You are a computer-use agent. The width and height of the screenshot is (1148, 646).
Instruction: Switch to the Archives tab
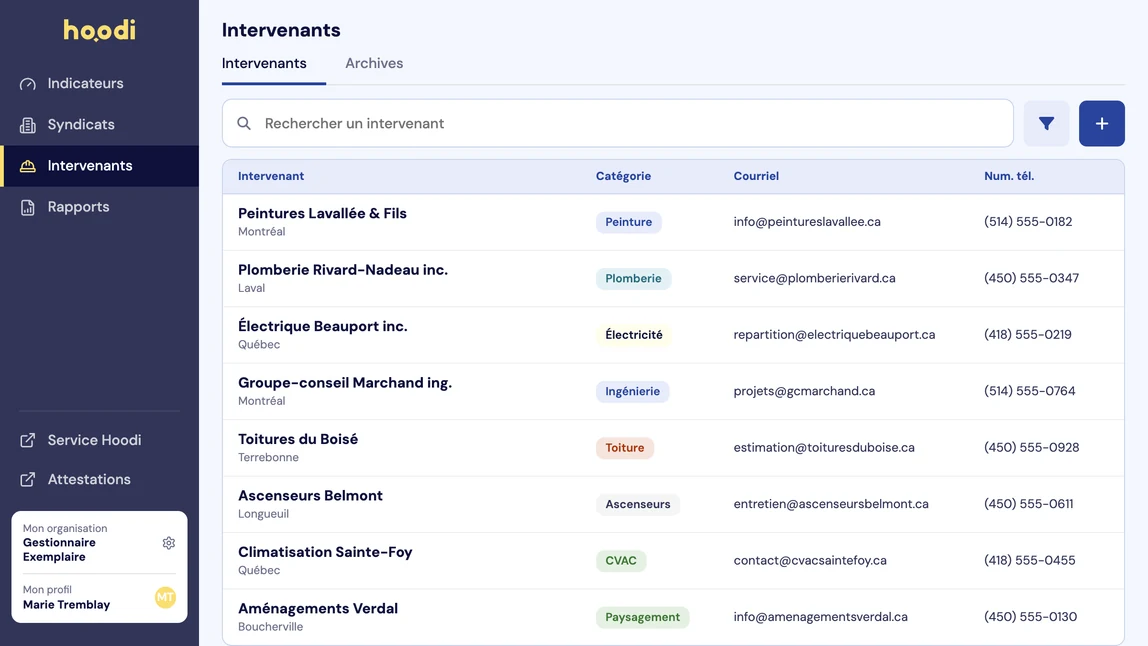coord(374,63)
